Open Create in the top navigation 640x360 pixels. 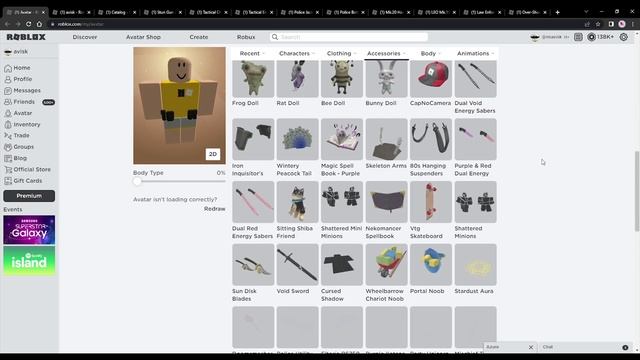pos(199,37)
